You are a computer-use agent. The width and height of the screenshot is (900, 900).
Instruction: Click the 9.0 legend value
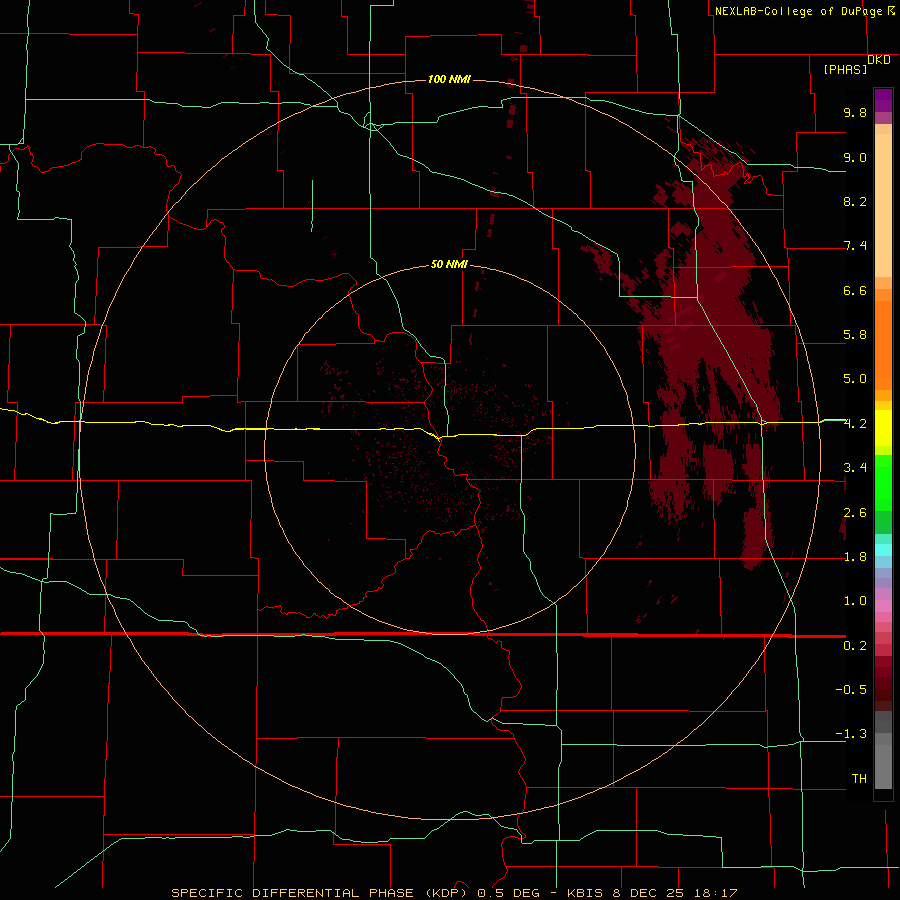[x=855, y=157]
